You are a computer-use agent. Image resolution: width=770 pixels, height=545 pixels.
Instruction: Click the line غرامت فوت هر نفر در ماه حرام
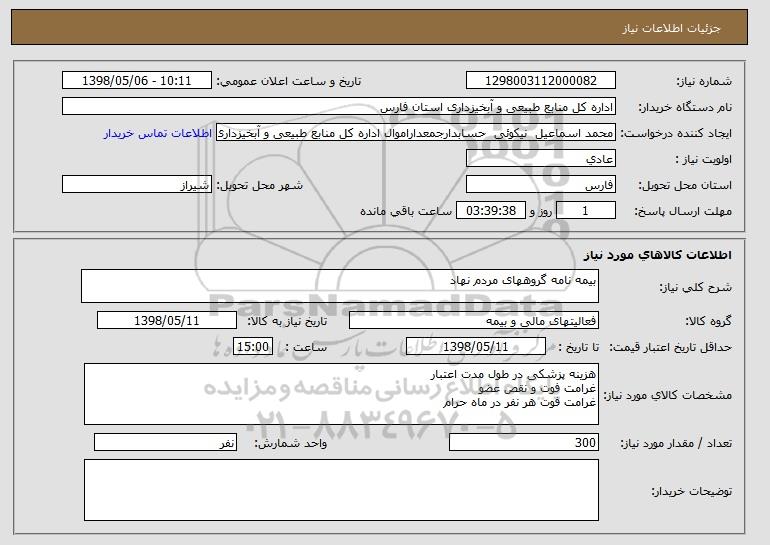(x=520, y=403)
